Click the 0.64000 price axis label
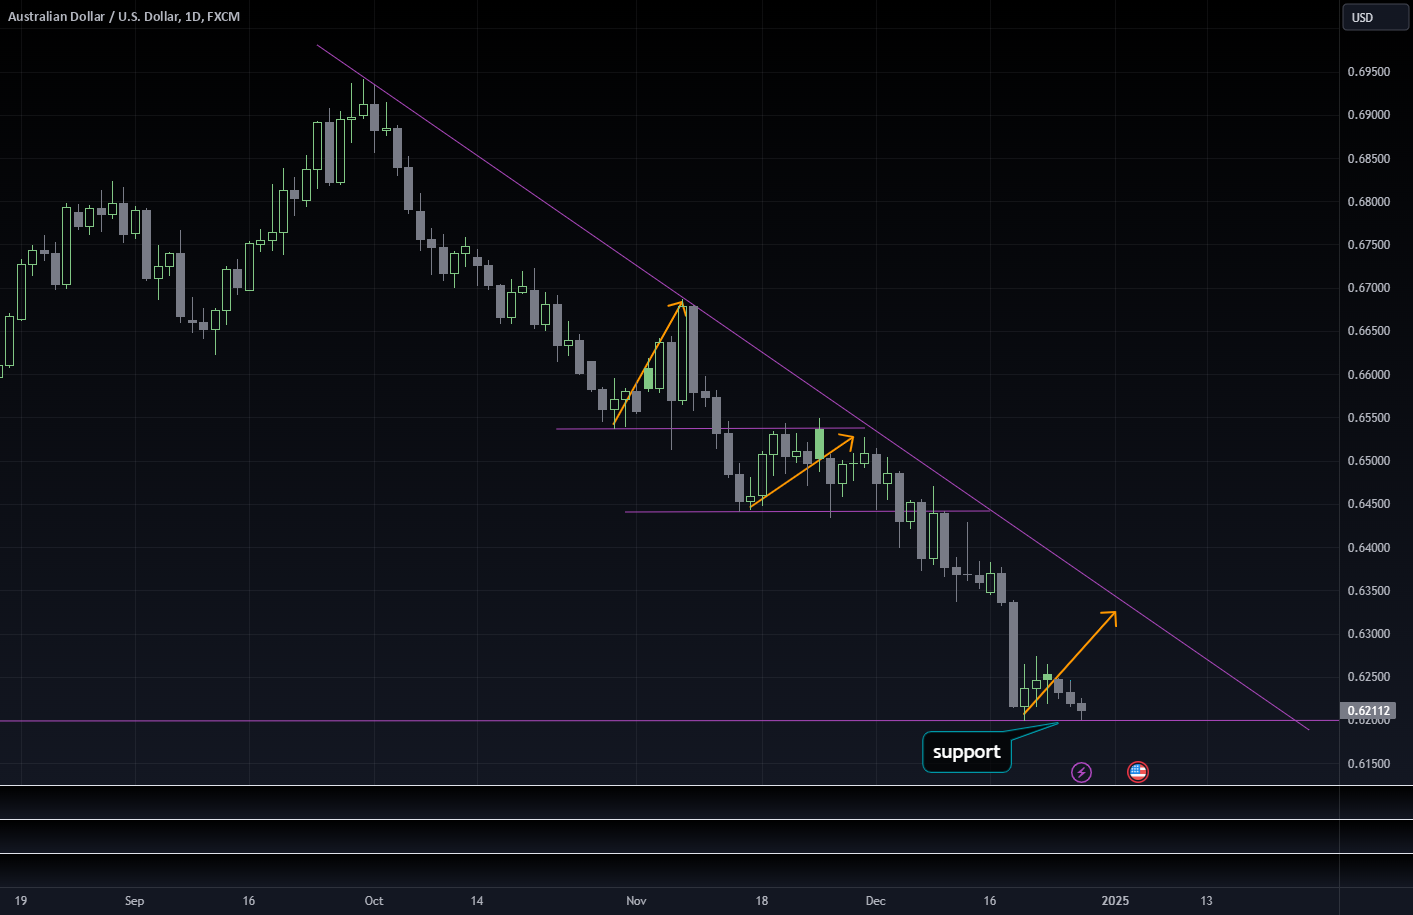Screen dimensions: 1413x915 click(x=1368, y=548)
